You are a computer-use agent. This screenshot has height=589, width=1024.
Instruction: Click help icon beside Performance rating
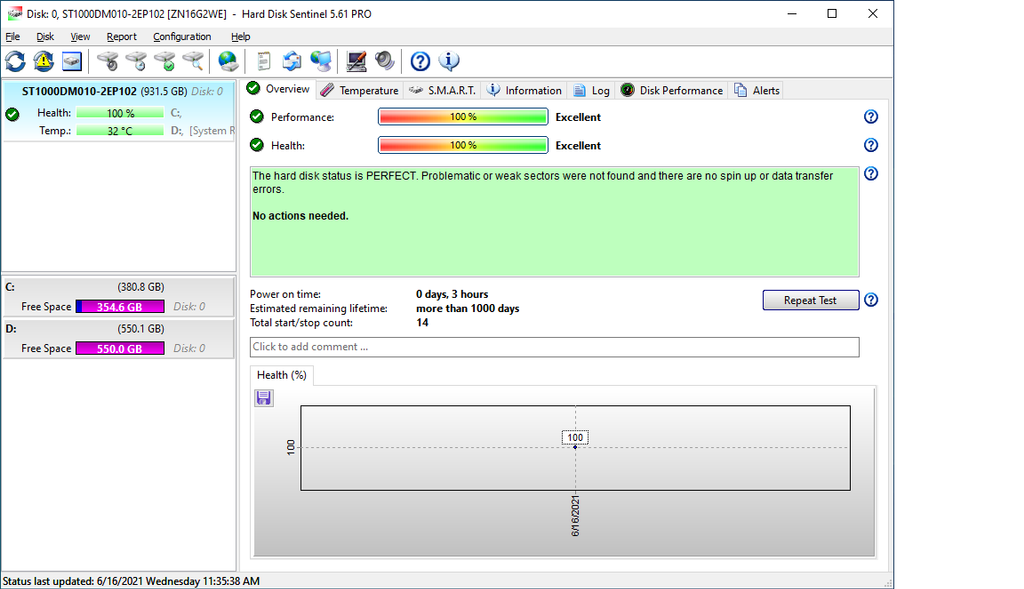[x=871, y=117]
